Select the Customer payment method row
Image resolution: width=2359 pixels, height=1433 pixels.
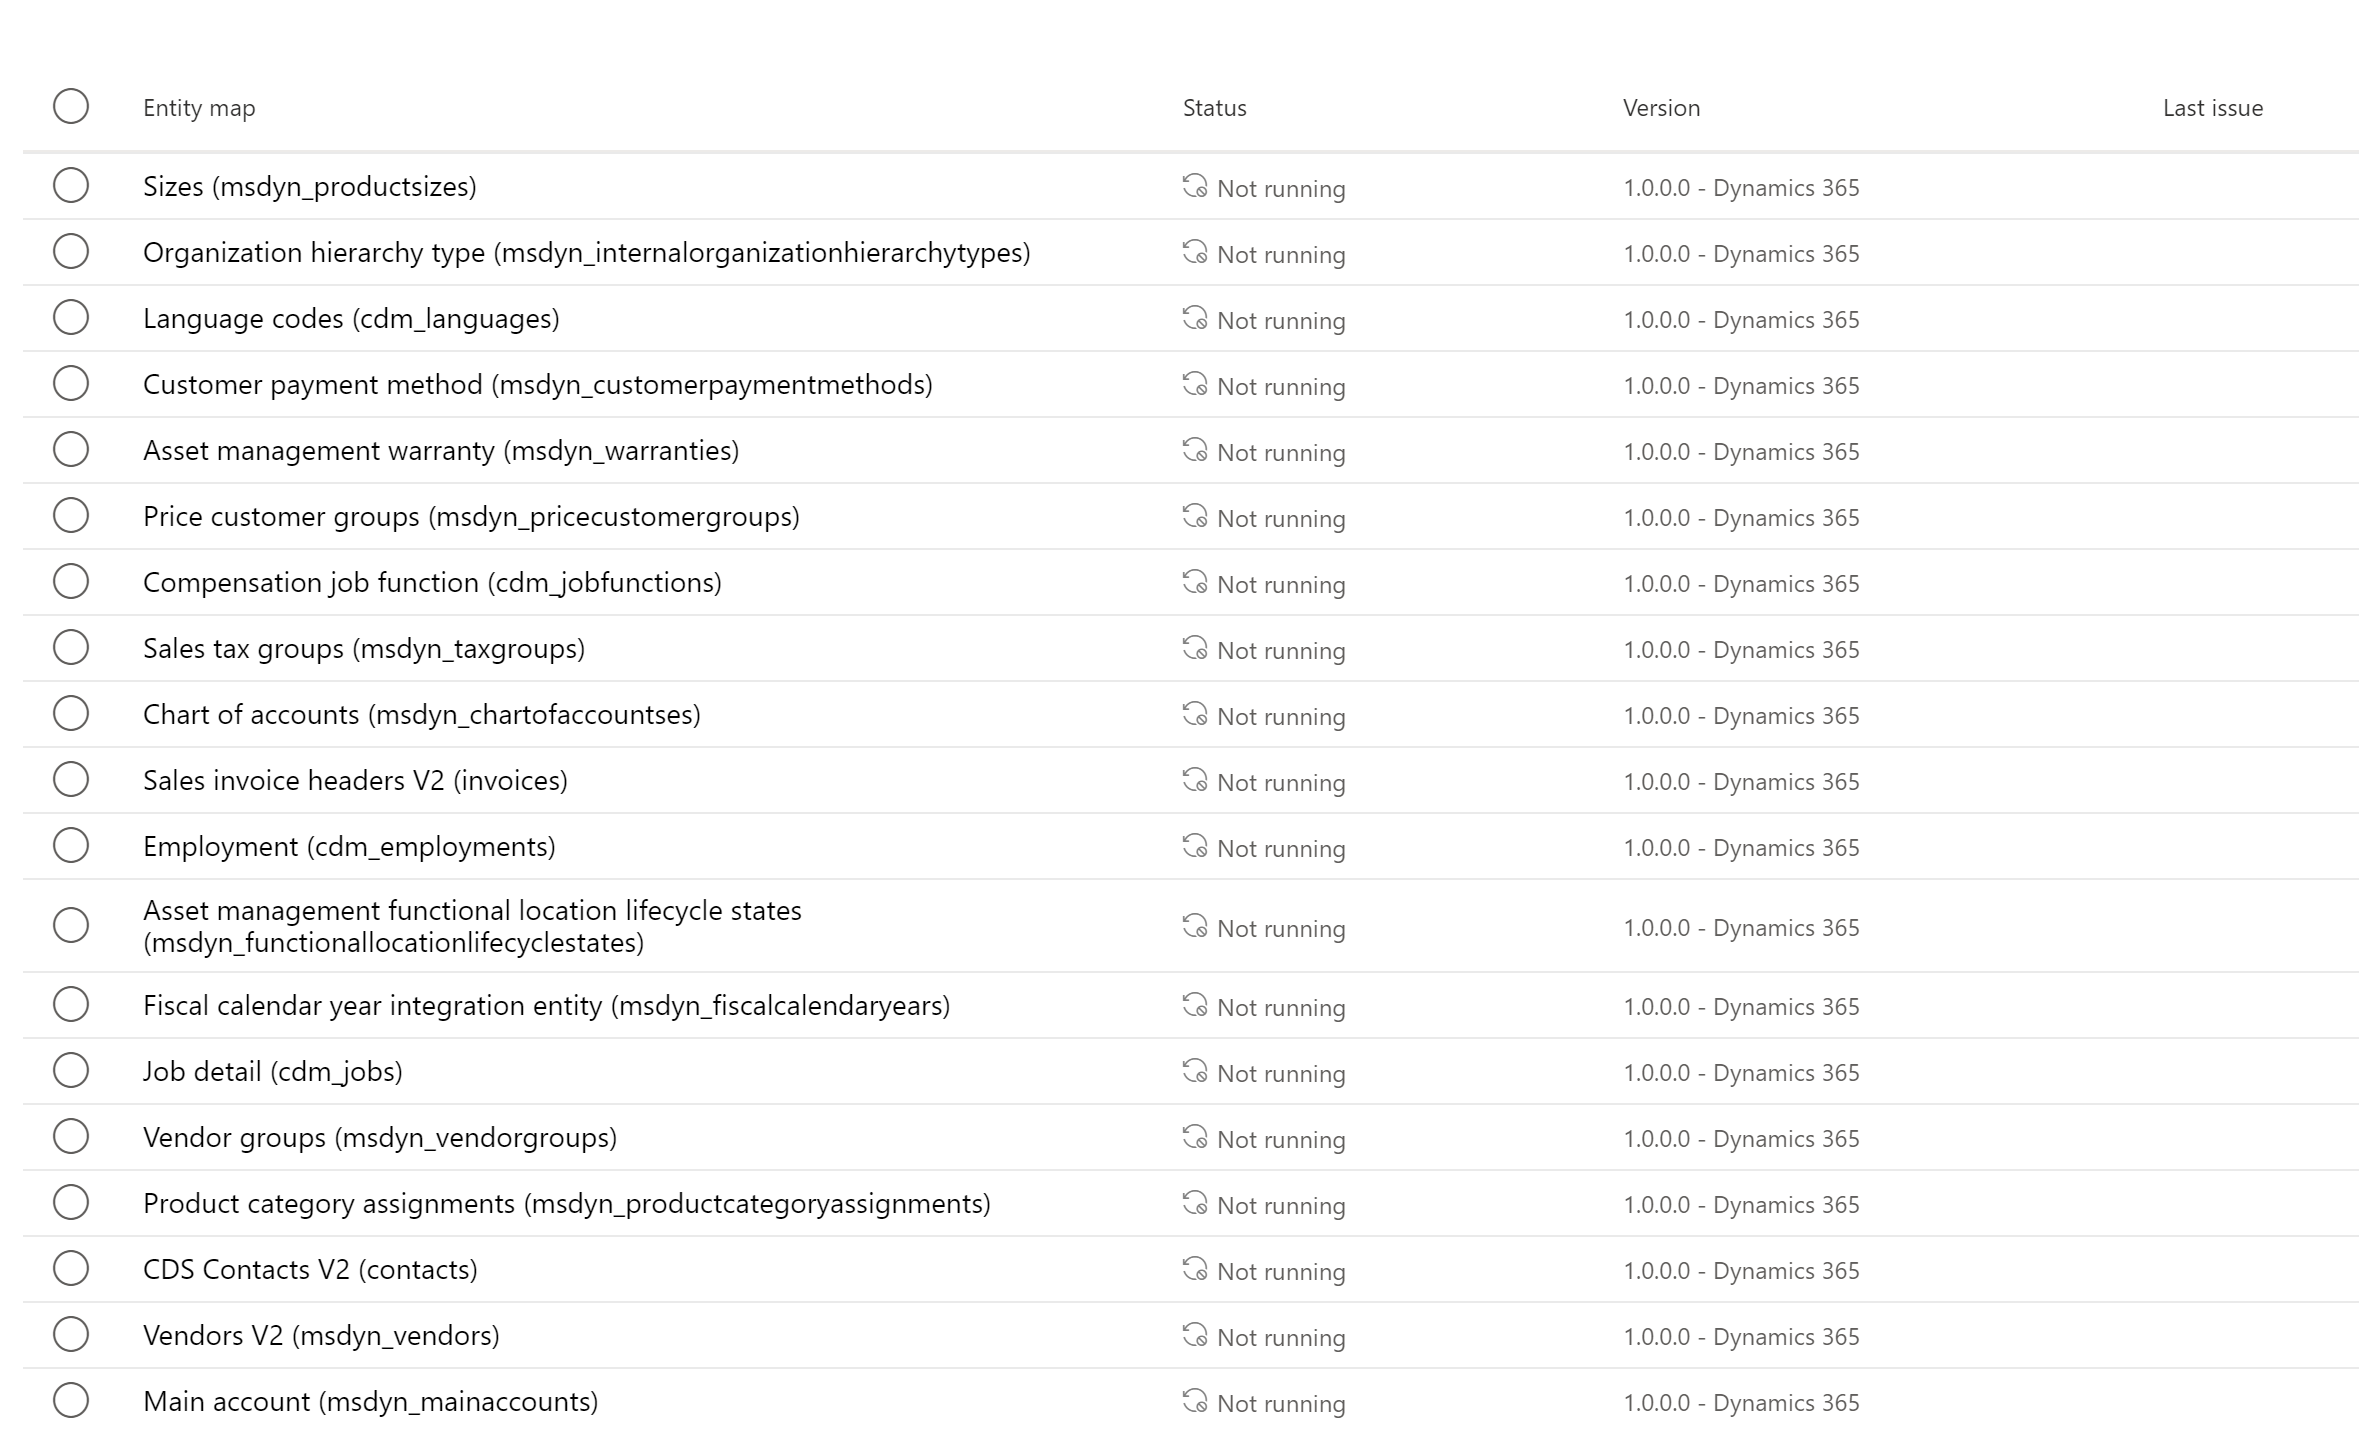click(71, 384)
